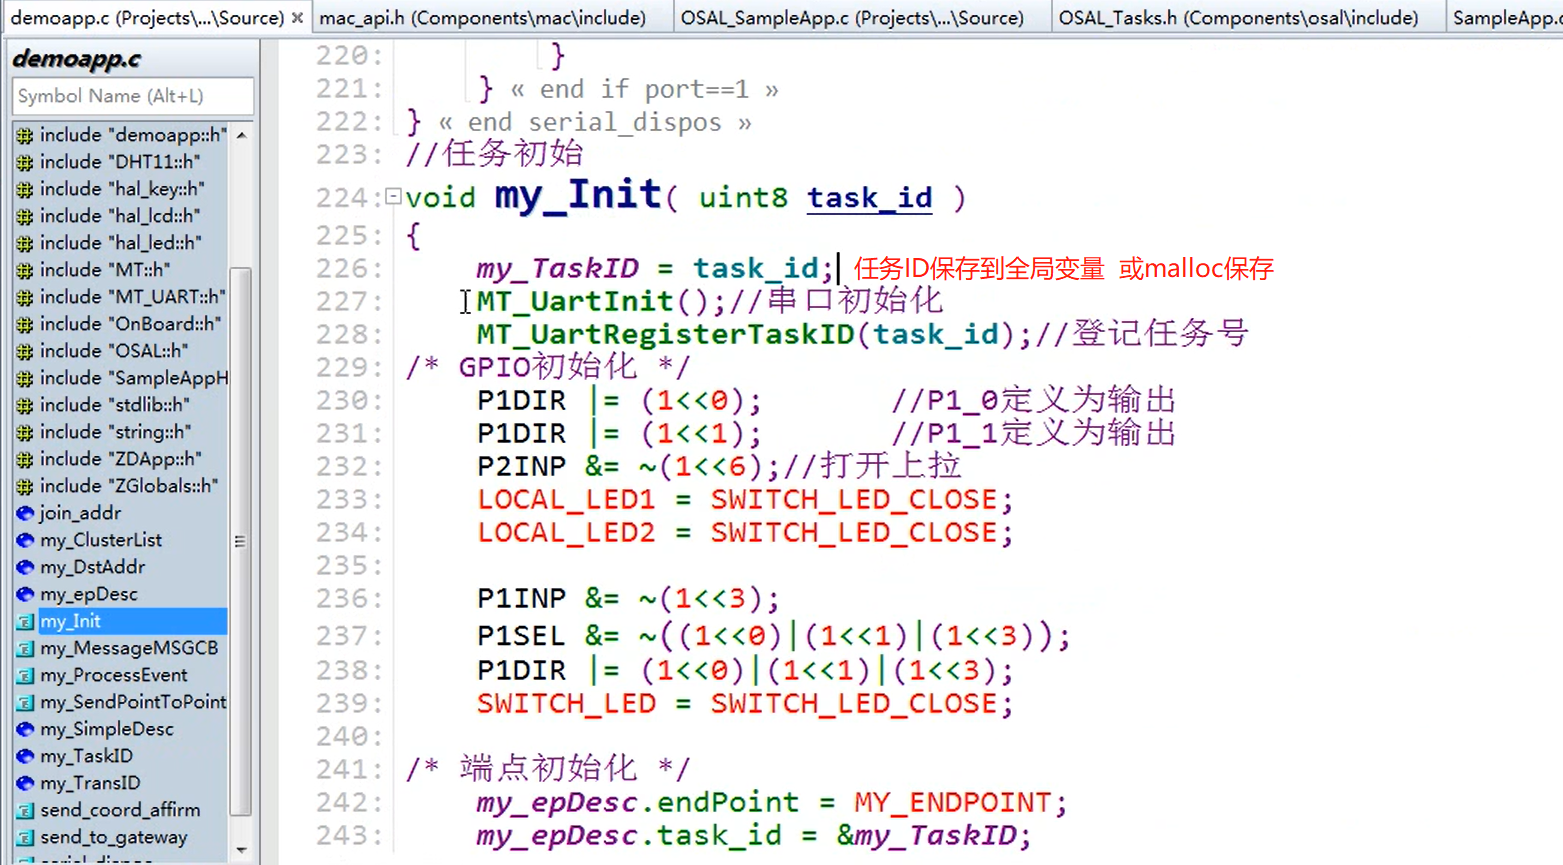The height and width of the screenshot is (865, 1563).
Task: Click variable icon next to my_TransID
Action: [x=25, y=783]
